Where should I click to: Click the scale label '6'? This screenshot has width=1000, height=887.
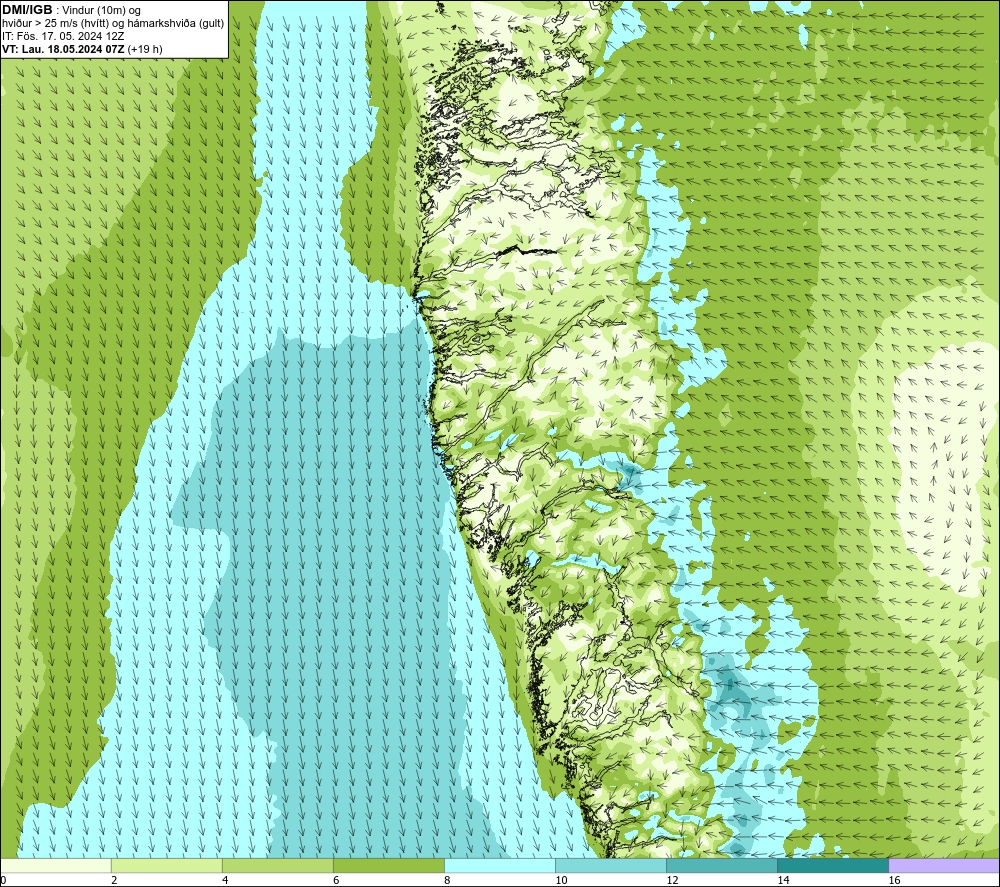[x=336, y=880]
